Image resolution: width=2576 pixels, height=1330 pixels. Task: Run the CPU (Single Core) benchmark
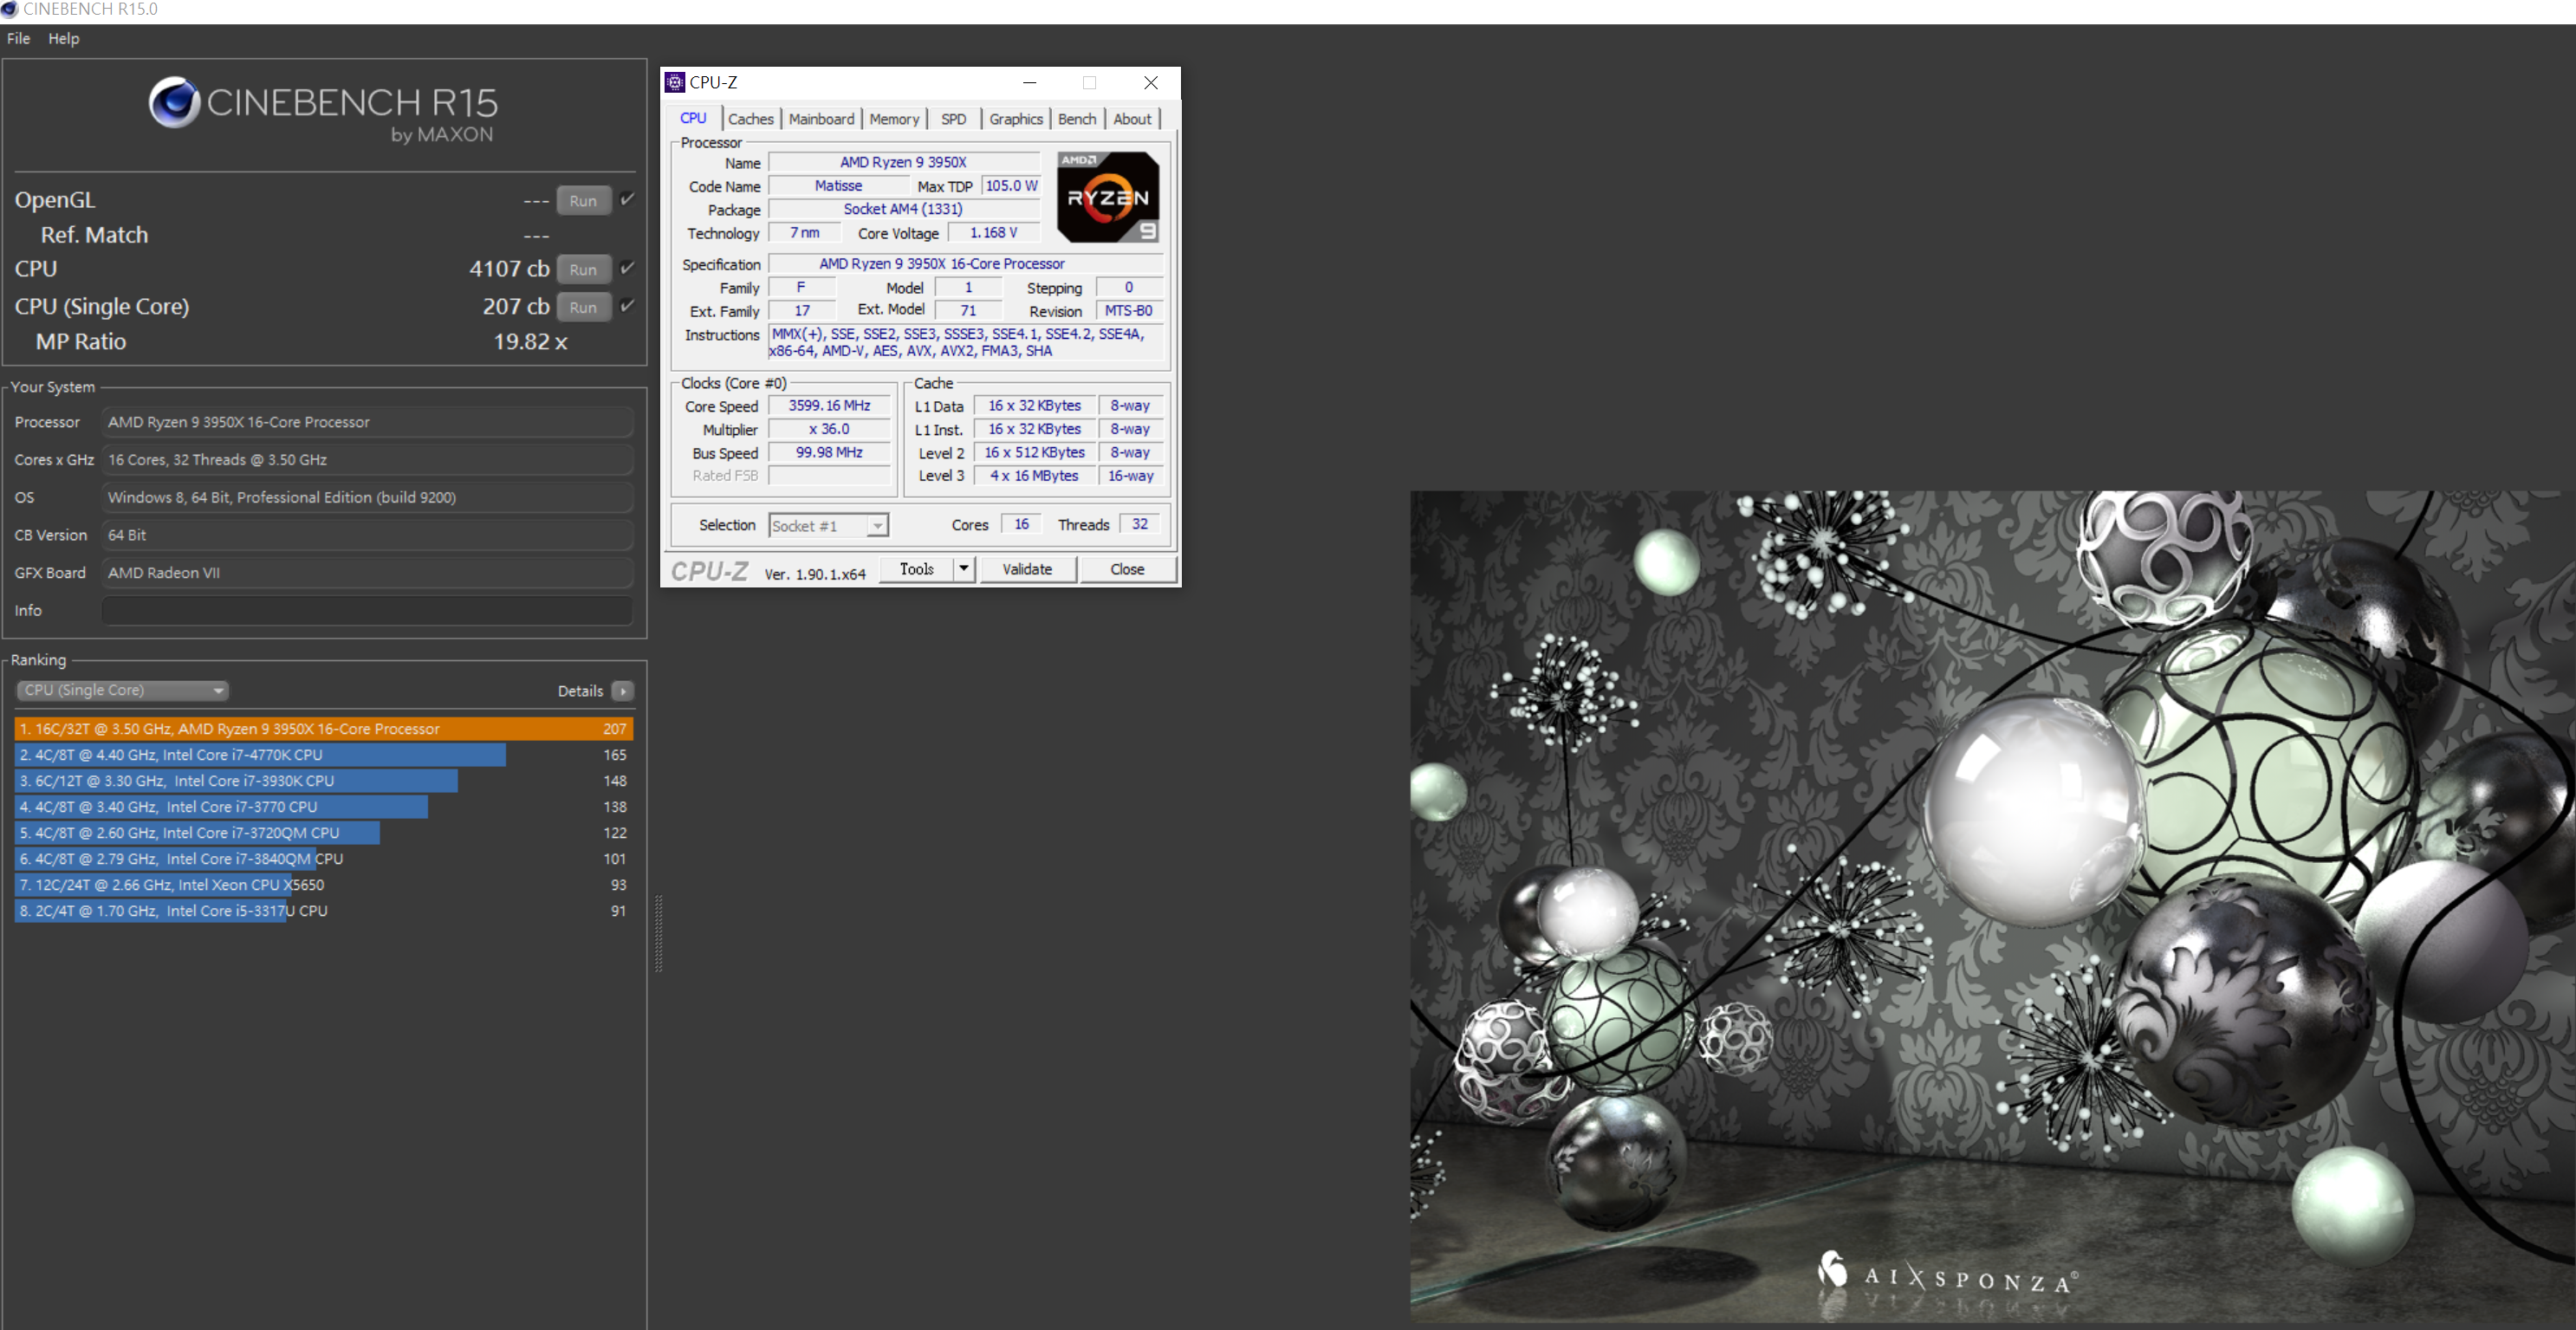583,307
